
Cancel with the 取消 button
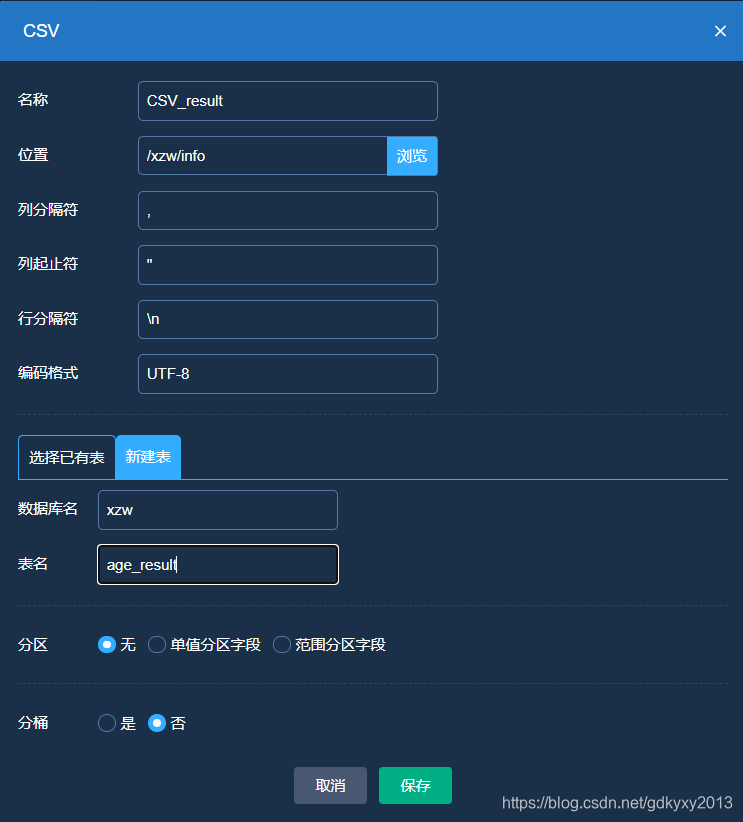330,785
